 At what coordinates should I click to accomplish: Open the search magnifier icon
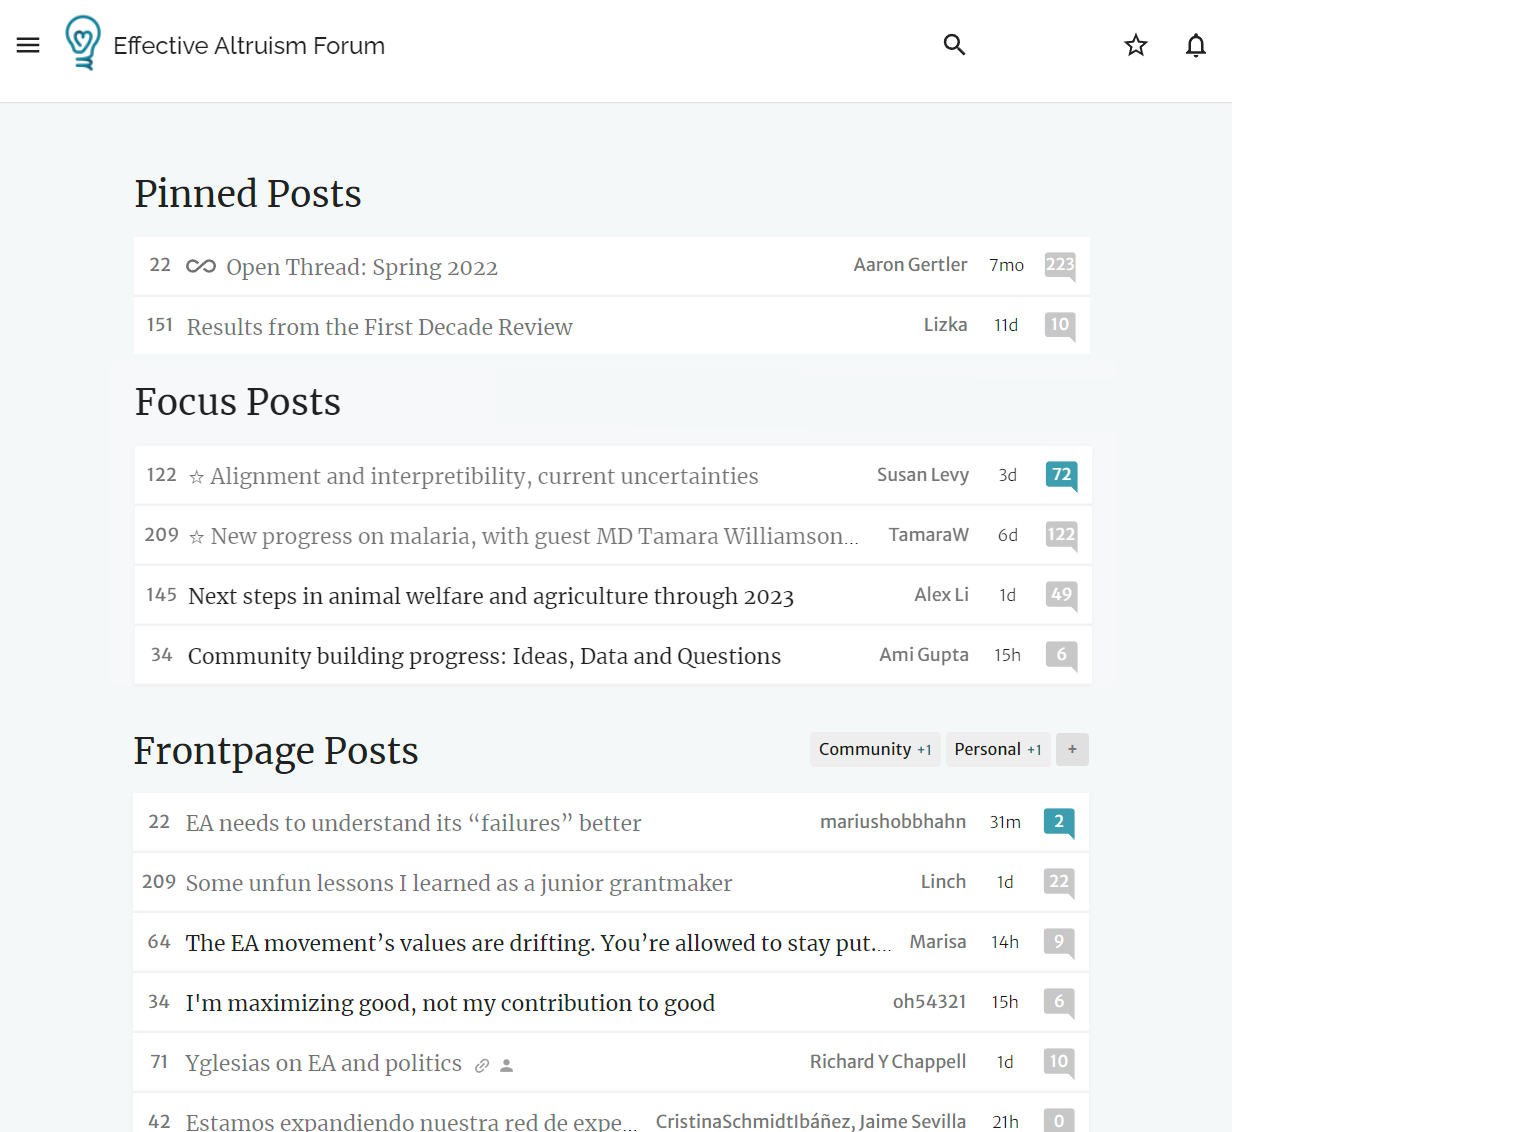tap(954, 45)
